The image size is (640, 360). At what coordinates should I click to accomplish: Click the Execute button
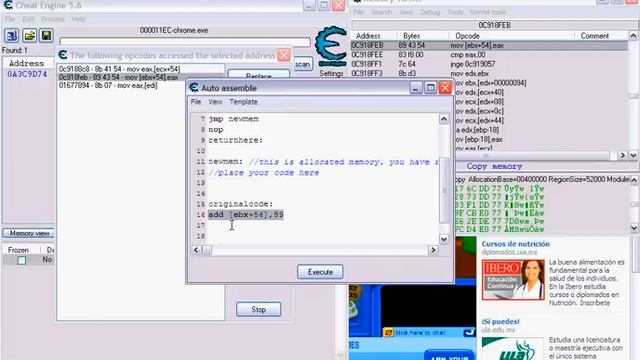click(320, 272)
